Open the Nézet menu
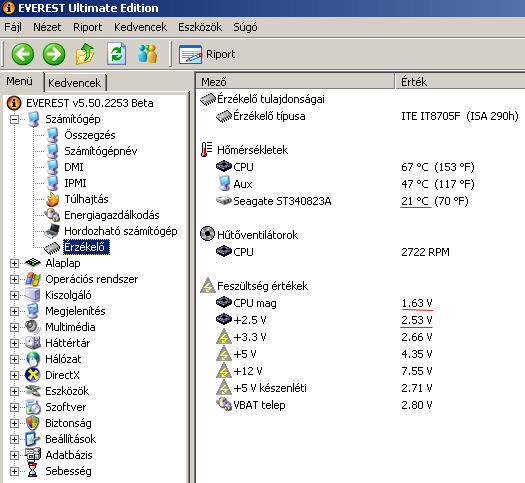 (47, 27)
